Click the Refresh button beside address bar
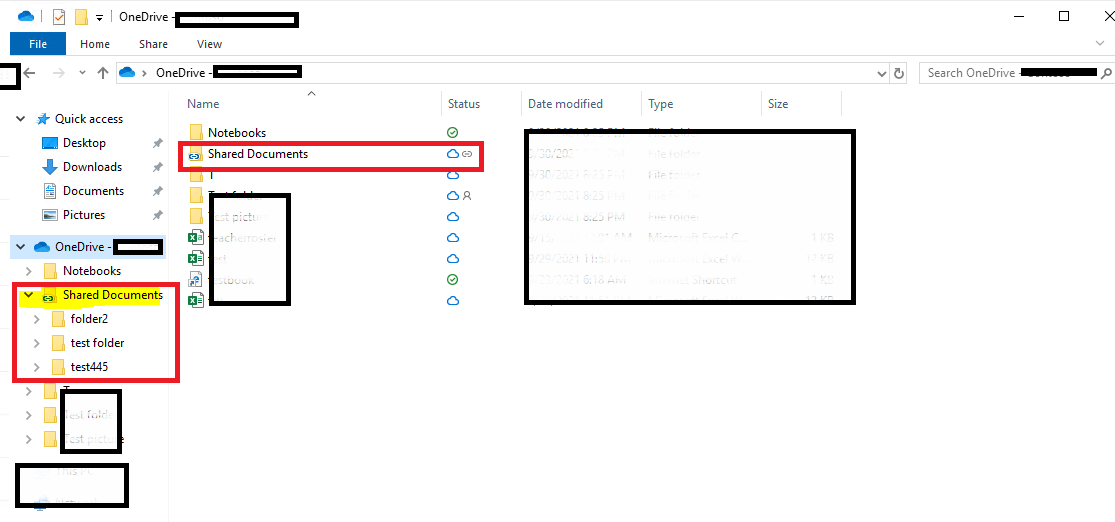 pos(899,73)
